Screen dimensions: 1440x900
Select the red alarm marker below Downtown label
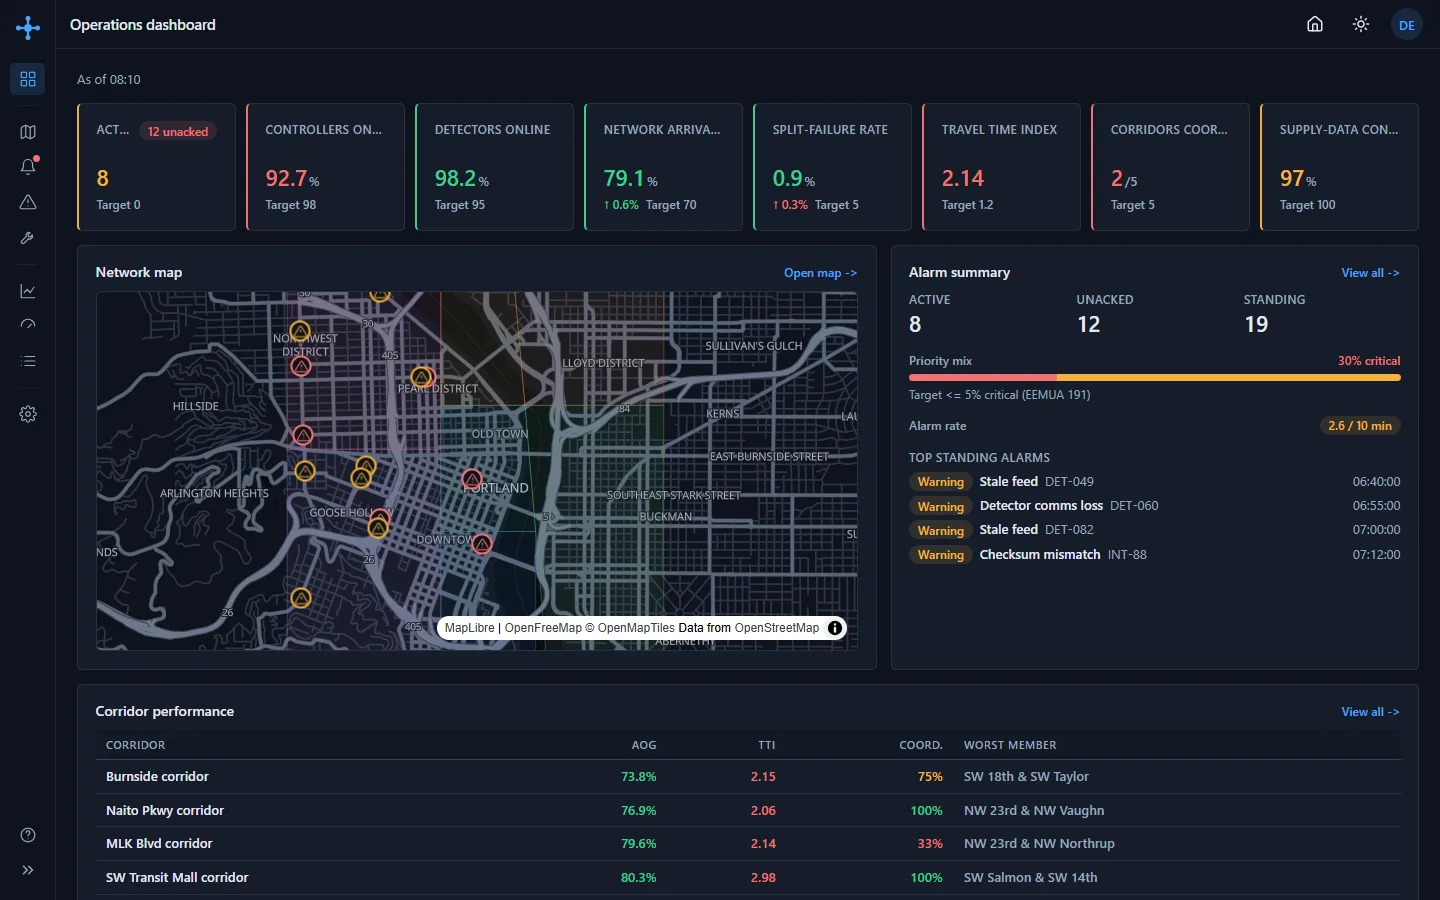[482, 544]
